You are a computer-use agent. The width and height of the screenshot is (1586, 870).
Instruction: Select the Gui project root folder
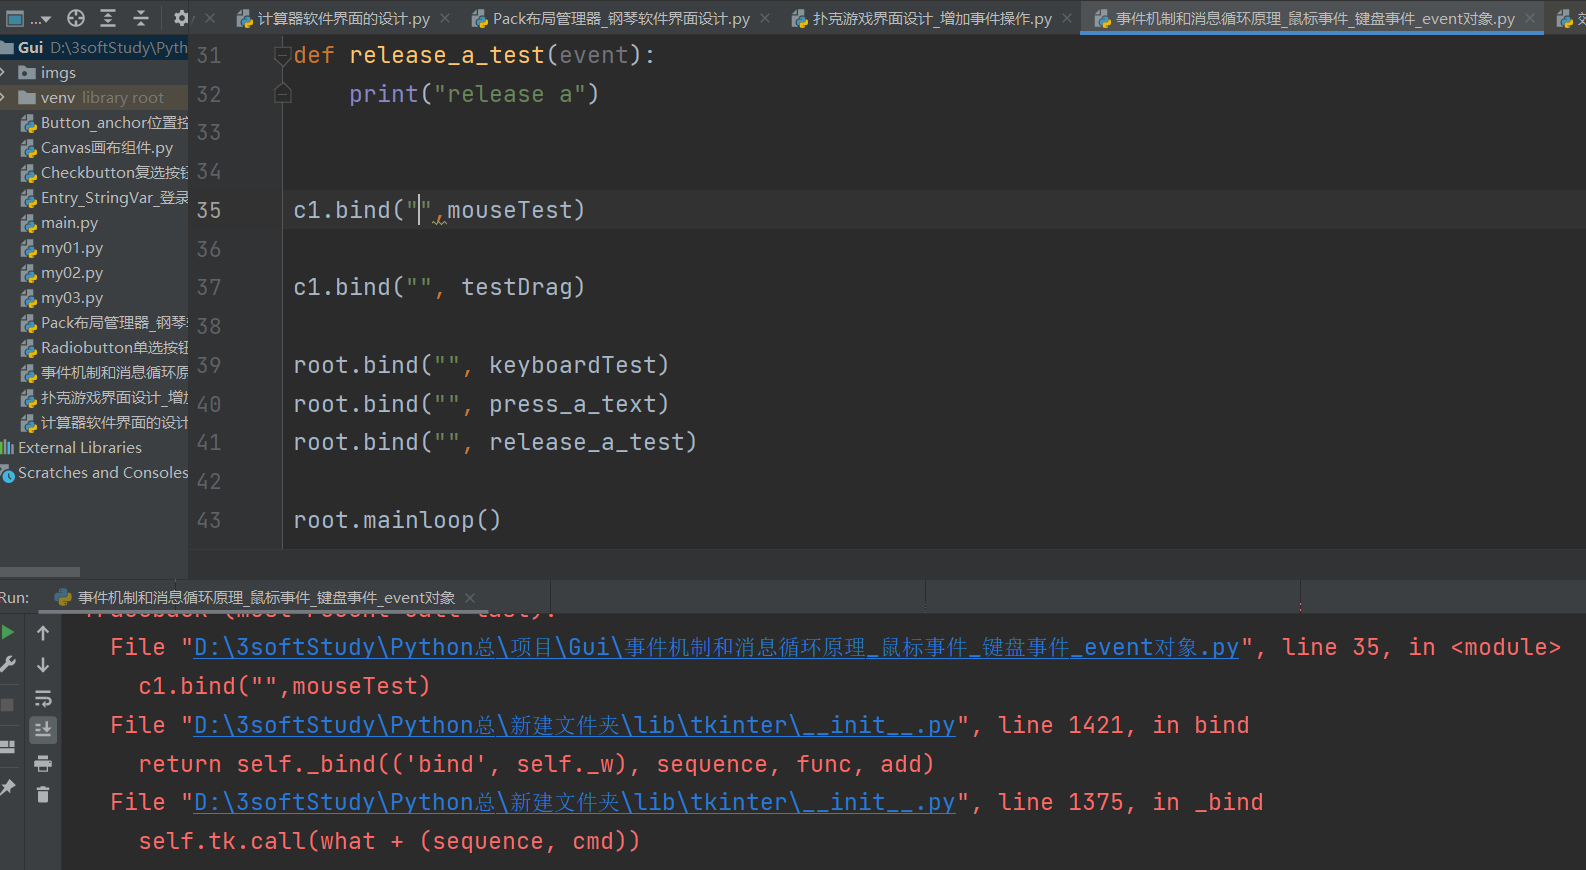click(94, 47)
